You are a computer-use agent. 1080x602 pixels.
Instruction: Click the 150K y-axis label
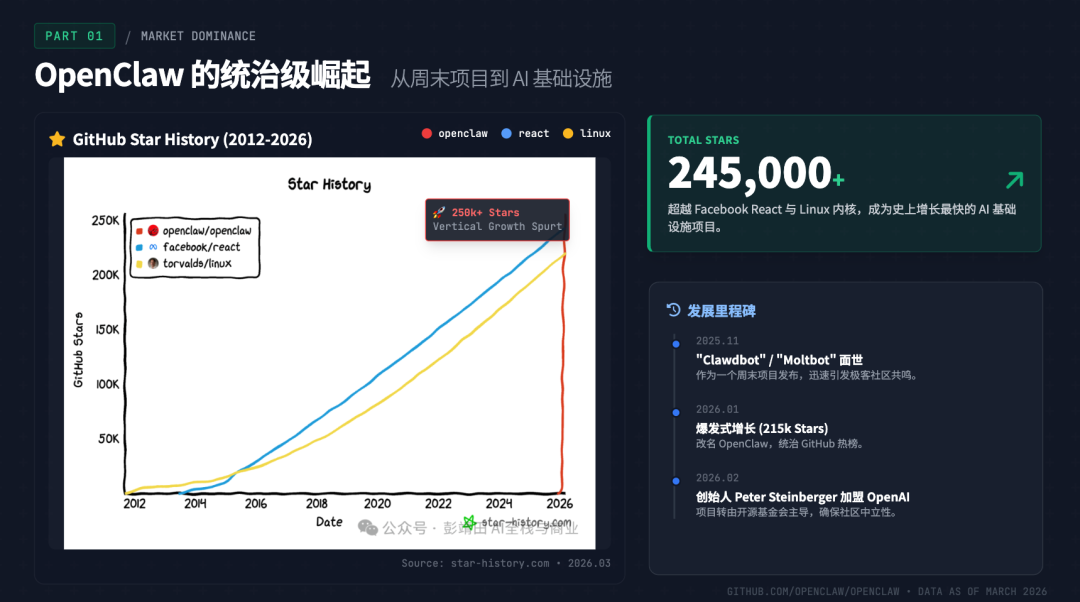click(x=107, y=329)
